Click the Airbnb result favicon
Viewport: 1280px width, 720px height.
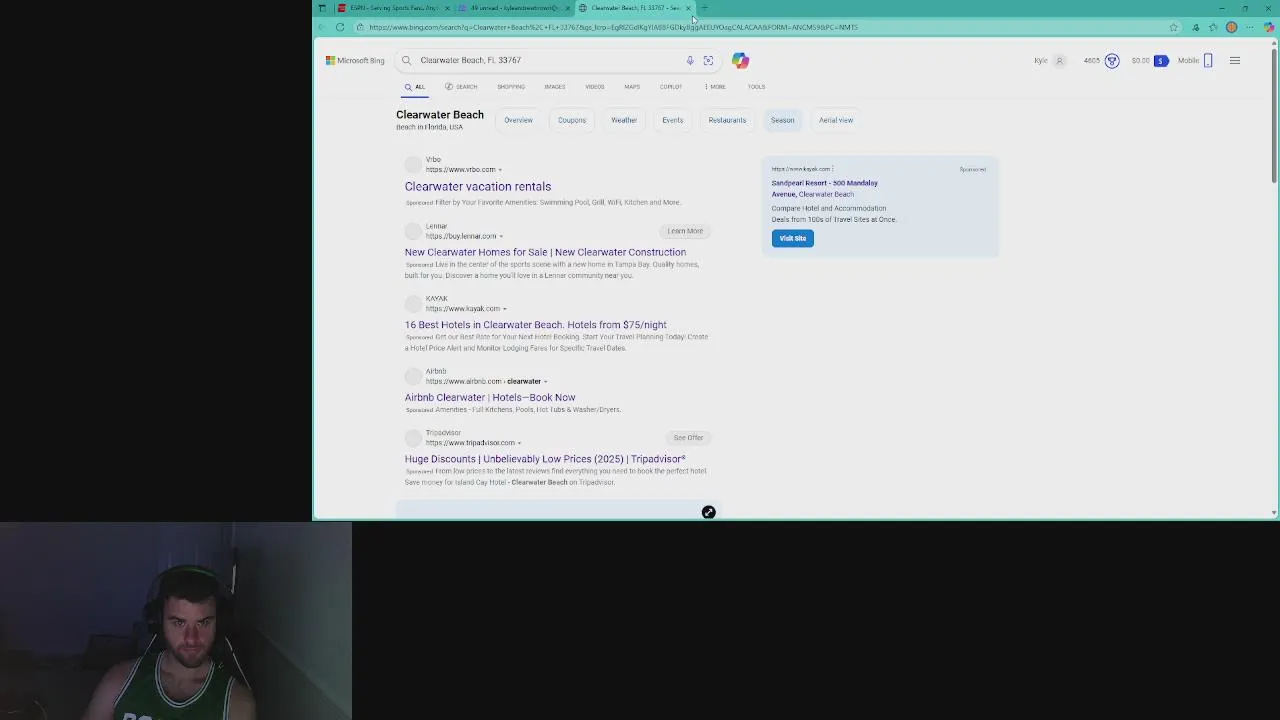413,376
